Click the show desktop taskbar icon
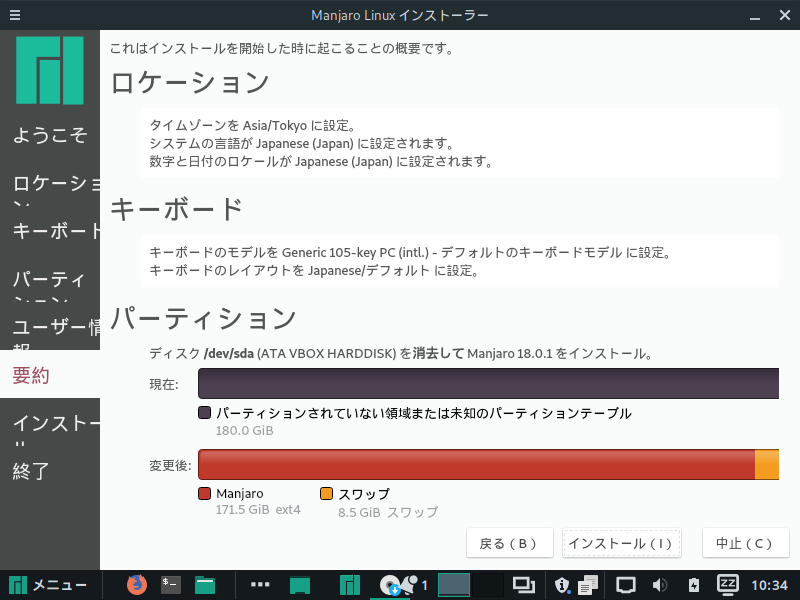The width and height of the screenshot is (800, 600). click(300, 585)
